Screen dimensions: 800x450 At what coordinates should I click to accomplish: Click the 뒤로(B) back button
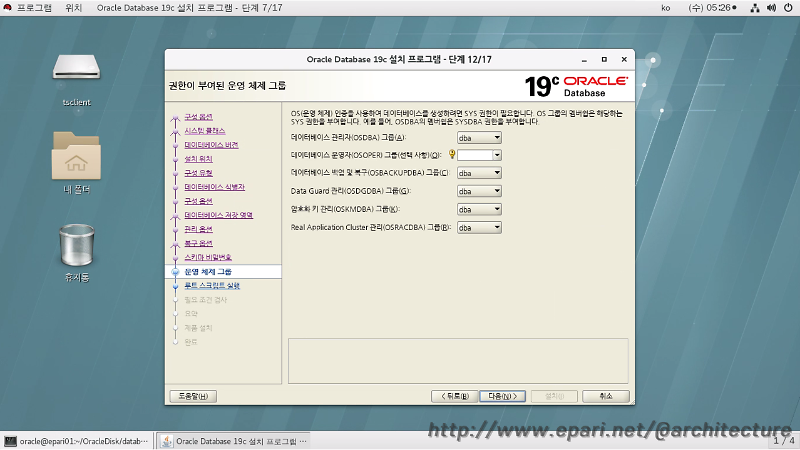[455, 396]
